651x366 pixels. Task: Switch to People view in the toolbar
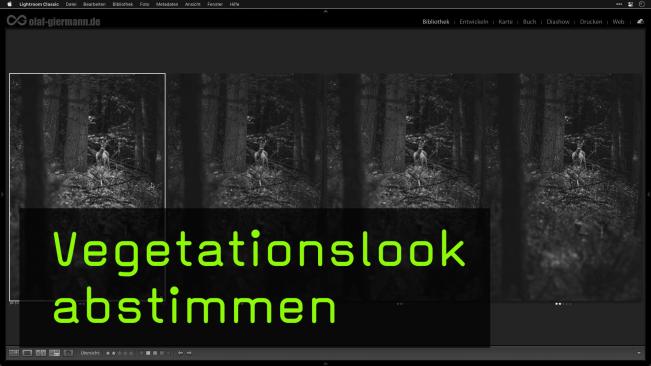pos(69,353)
